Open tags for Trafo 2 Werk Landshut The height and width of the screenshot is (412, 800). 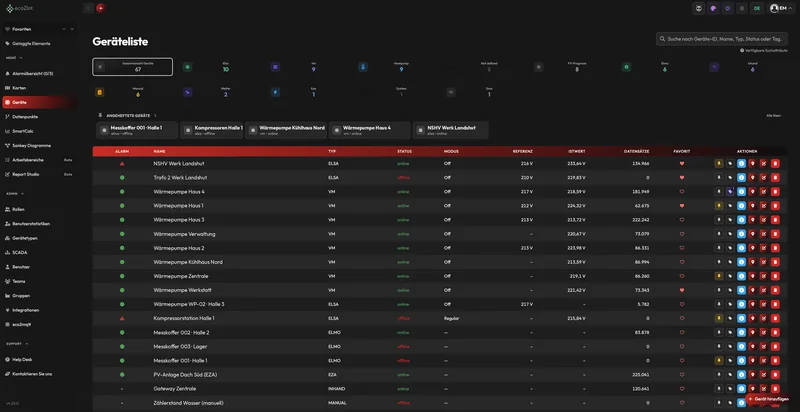pyautogui.click(x=730, y=177)
